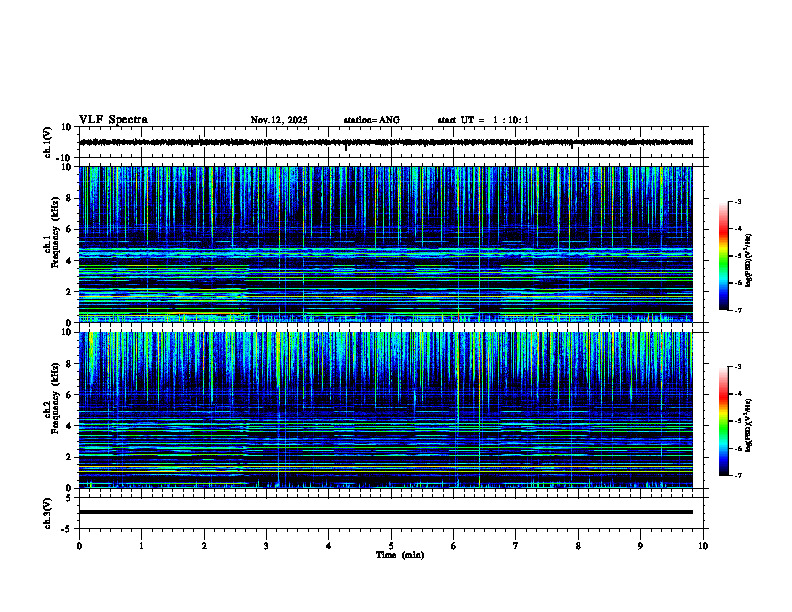Click the "VLF Spectra" plot title
The image size is (792, 612).
click(x=113, y=120)
